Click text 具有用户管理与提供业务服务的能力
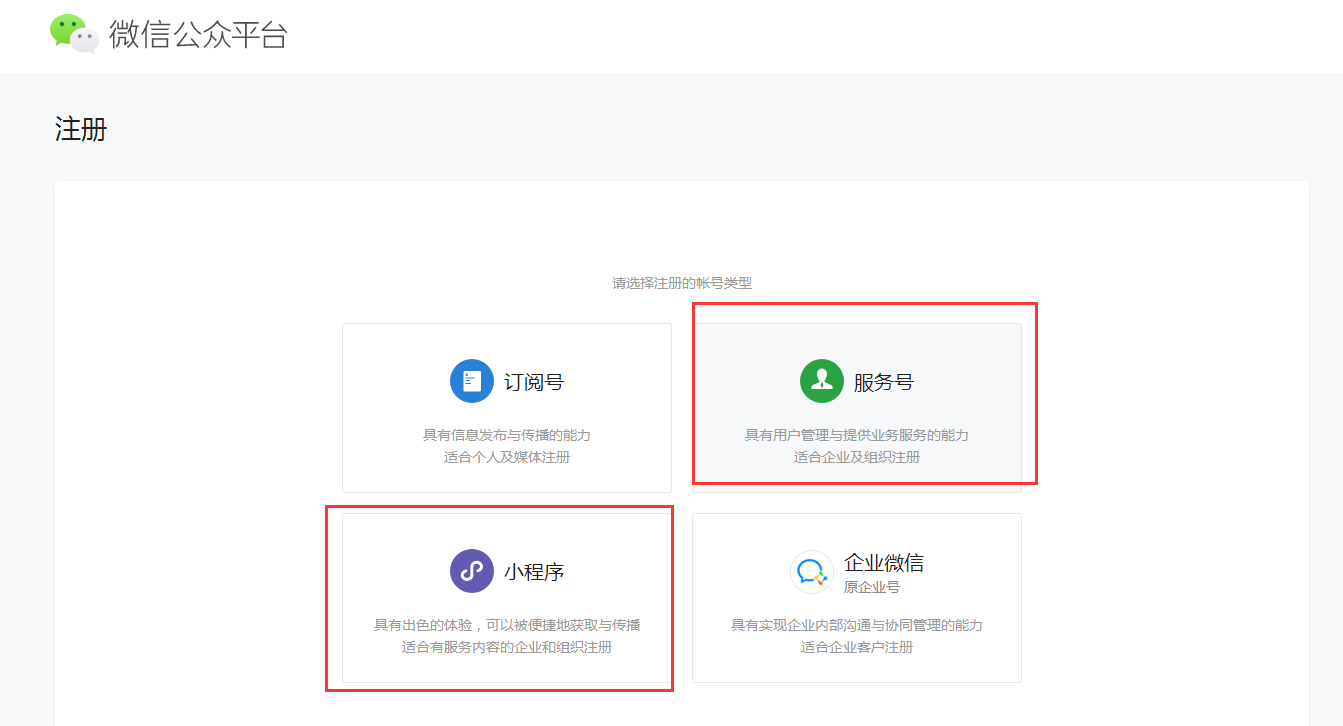The height and width of the screenshot is (726, 1343). click(857, 435)
